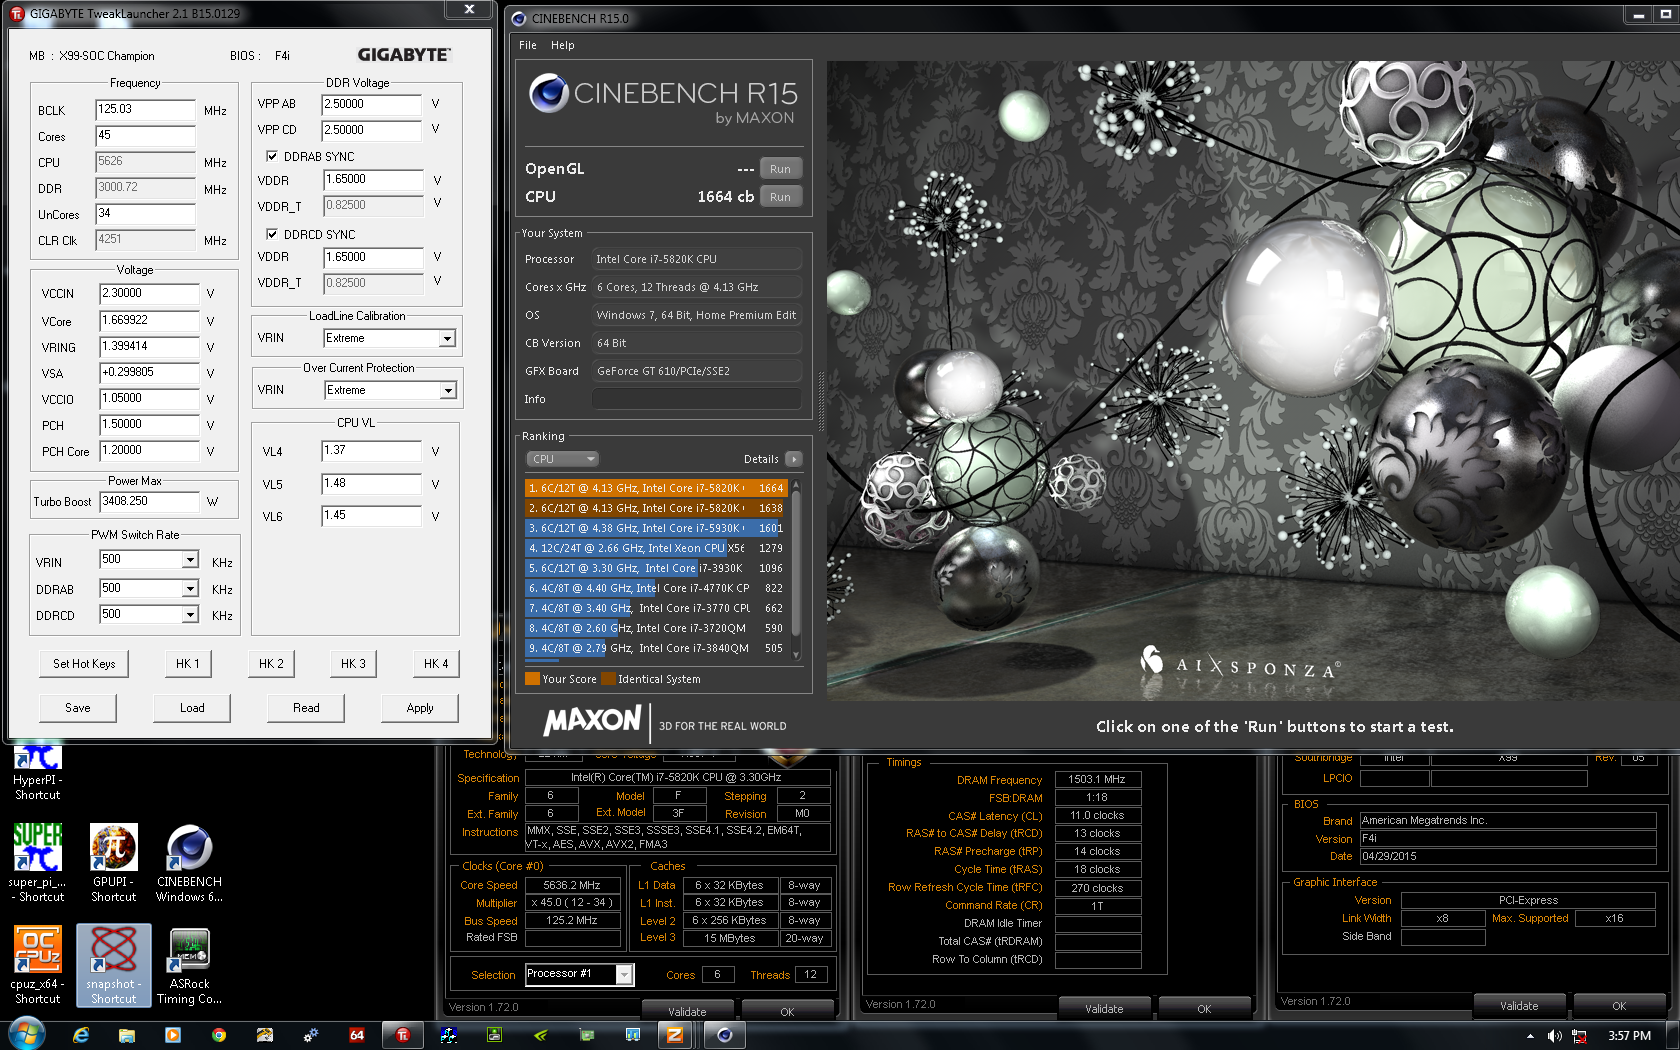
Task: Open the HyperPI desktop shortcut
Action: click(38, 772)
